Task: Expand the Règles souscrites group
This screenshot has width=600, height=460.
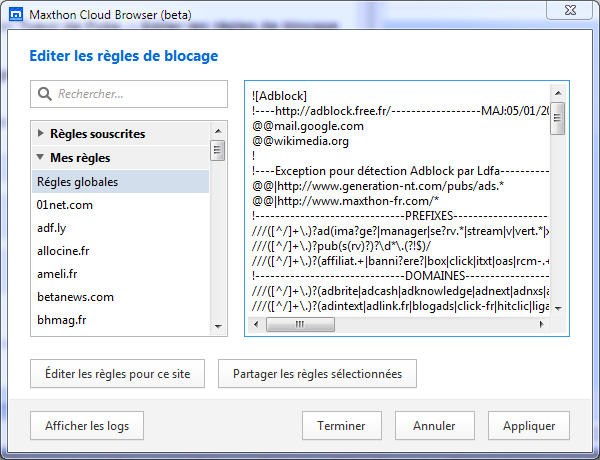Action: click(x=41, y=133)
